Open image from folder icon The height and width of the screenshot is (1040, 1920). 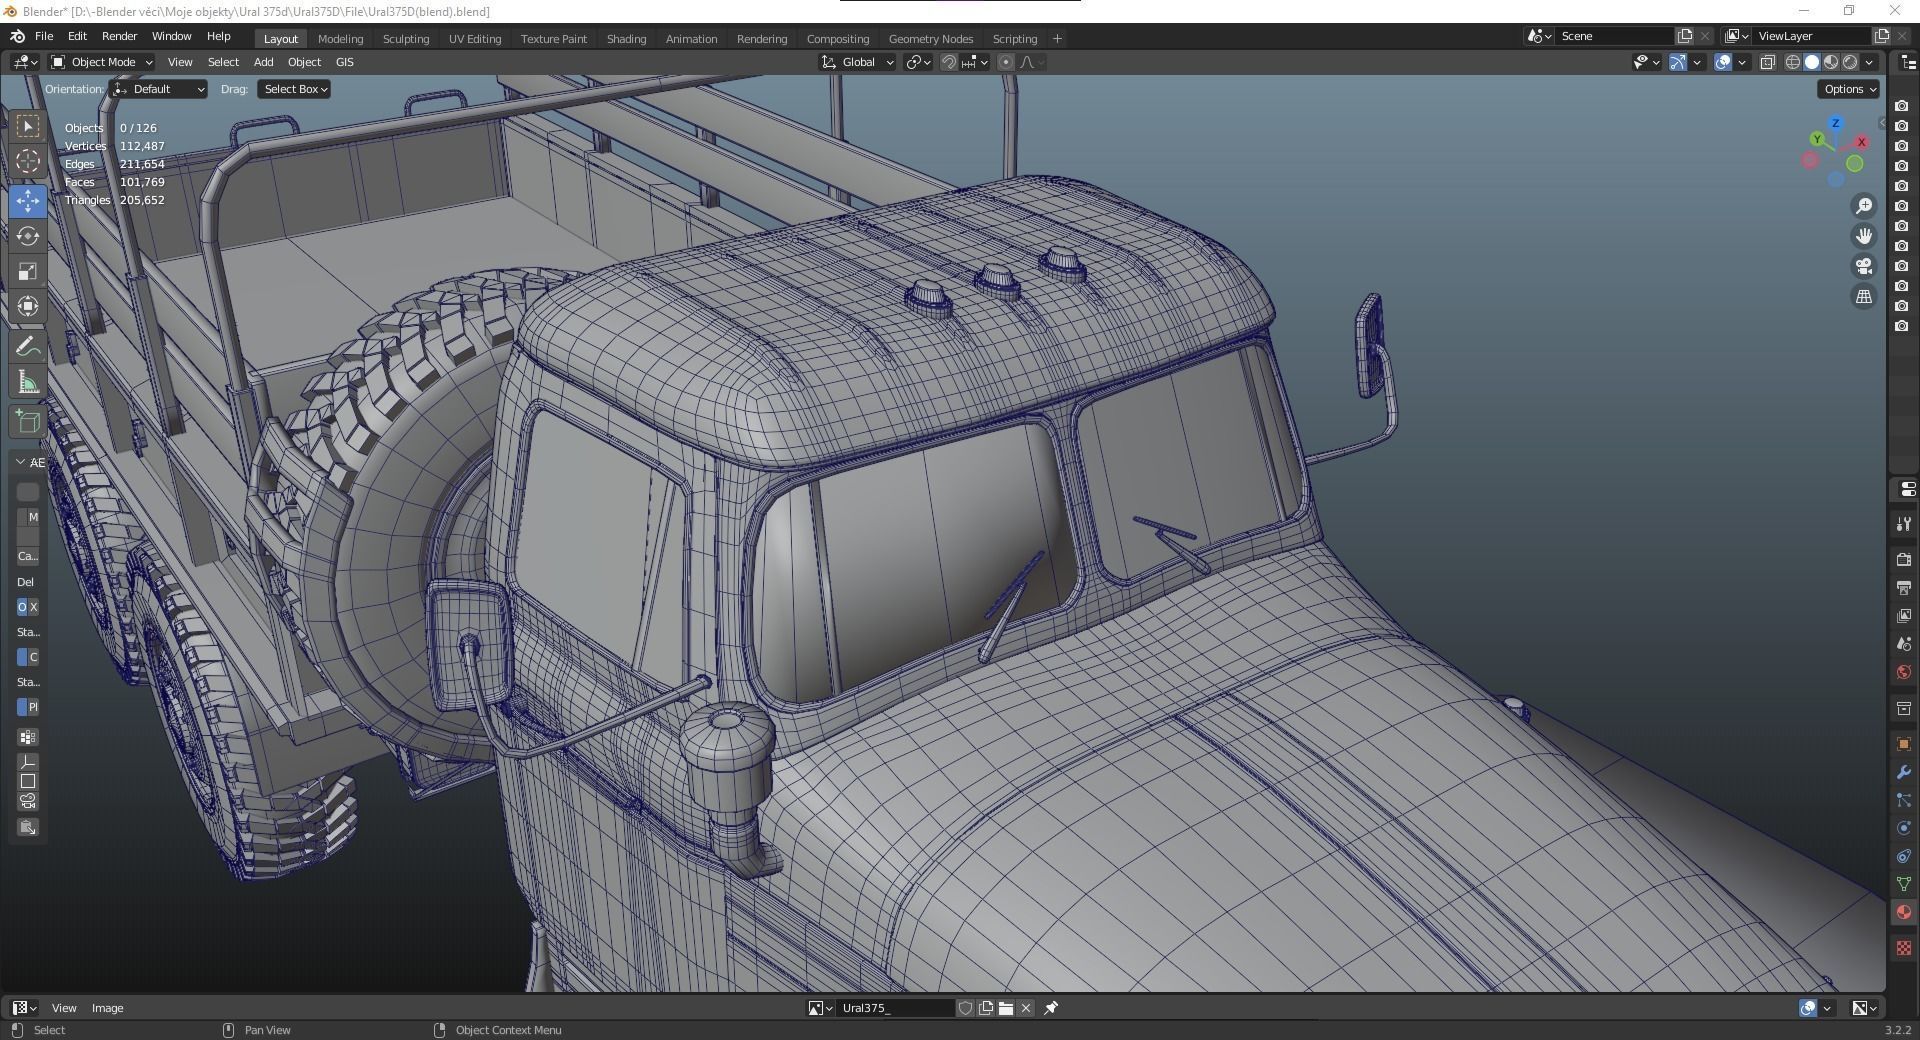[x=1006, y=1008]
